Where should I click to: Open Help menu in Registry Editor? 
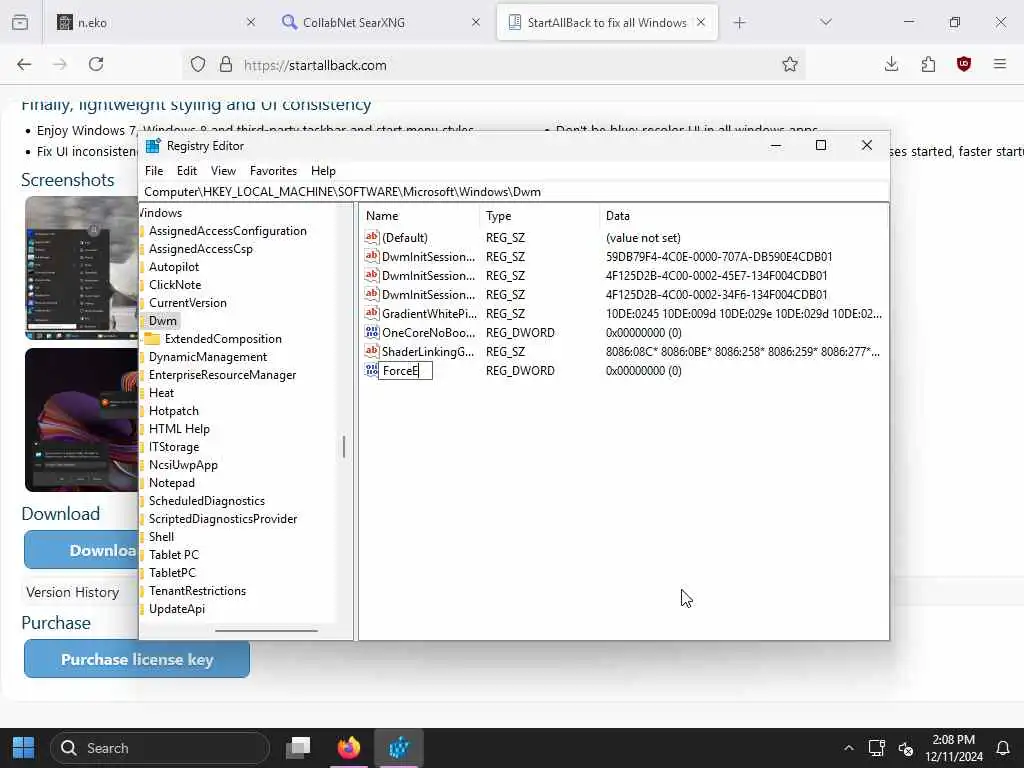point(323,171)
